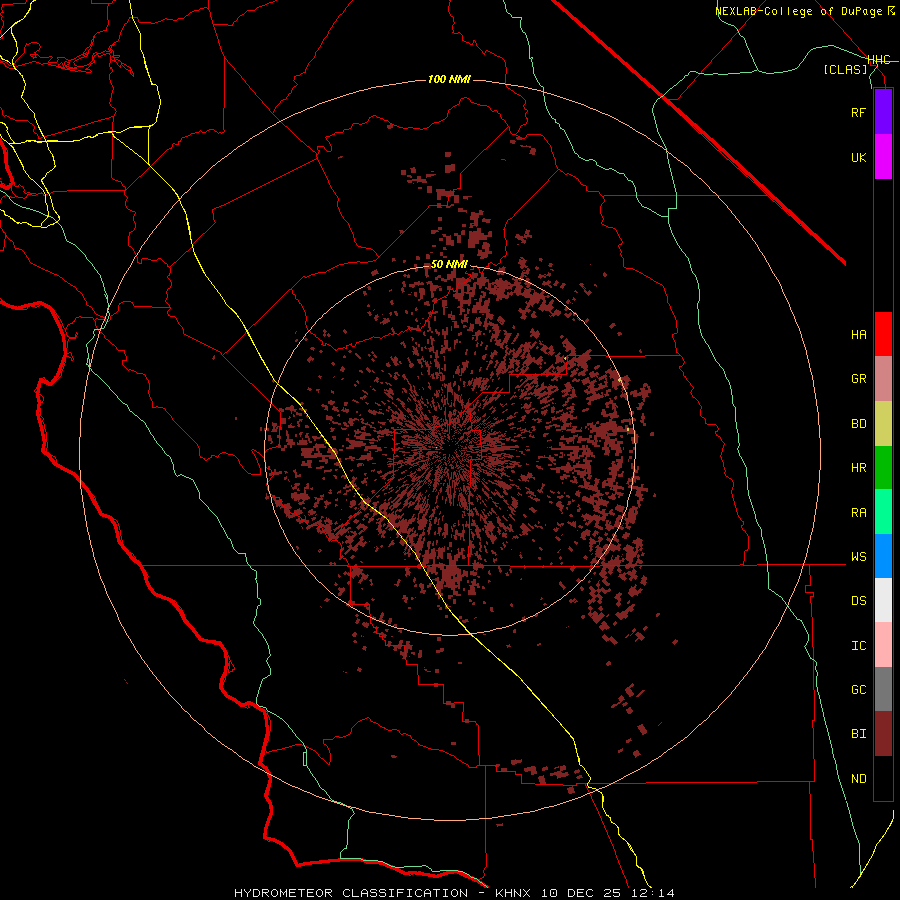Click the GR pink-brown legend swatch

point(883,379)
